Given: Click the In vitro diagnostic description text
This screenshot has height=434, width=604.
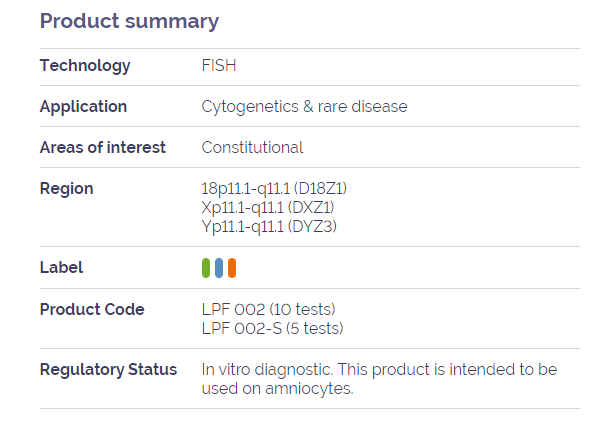Looking at the screenshot, I should pyautogui.click(x=379, y=379).
